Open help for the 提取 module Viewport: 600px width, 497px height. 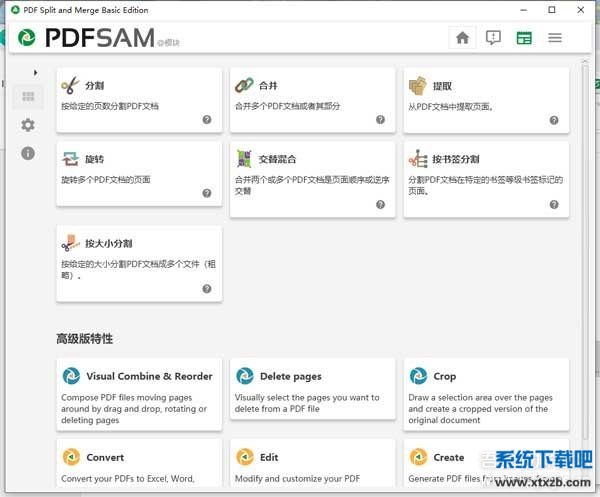coord(554,120)
